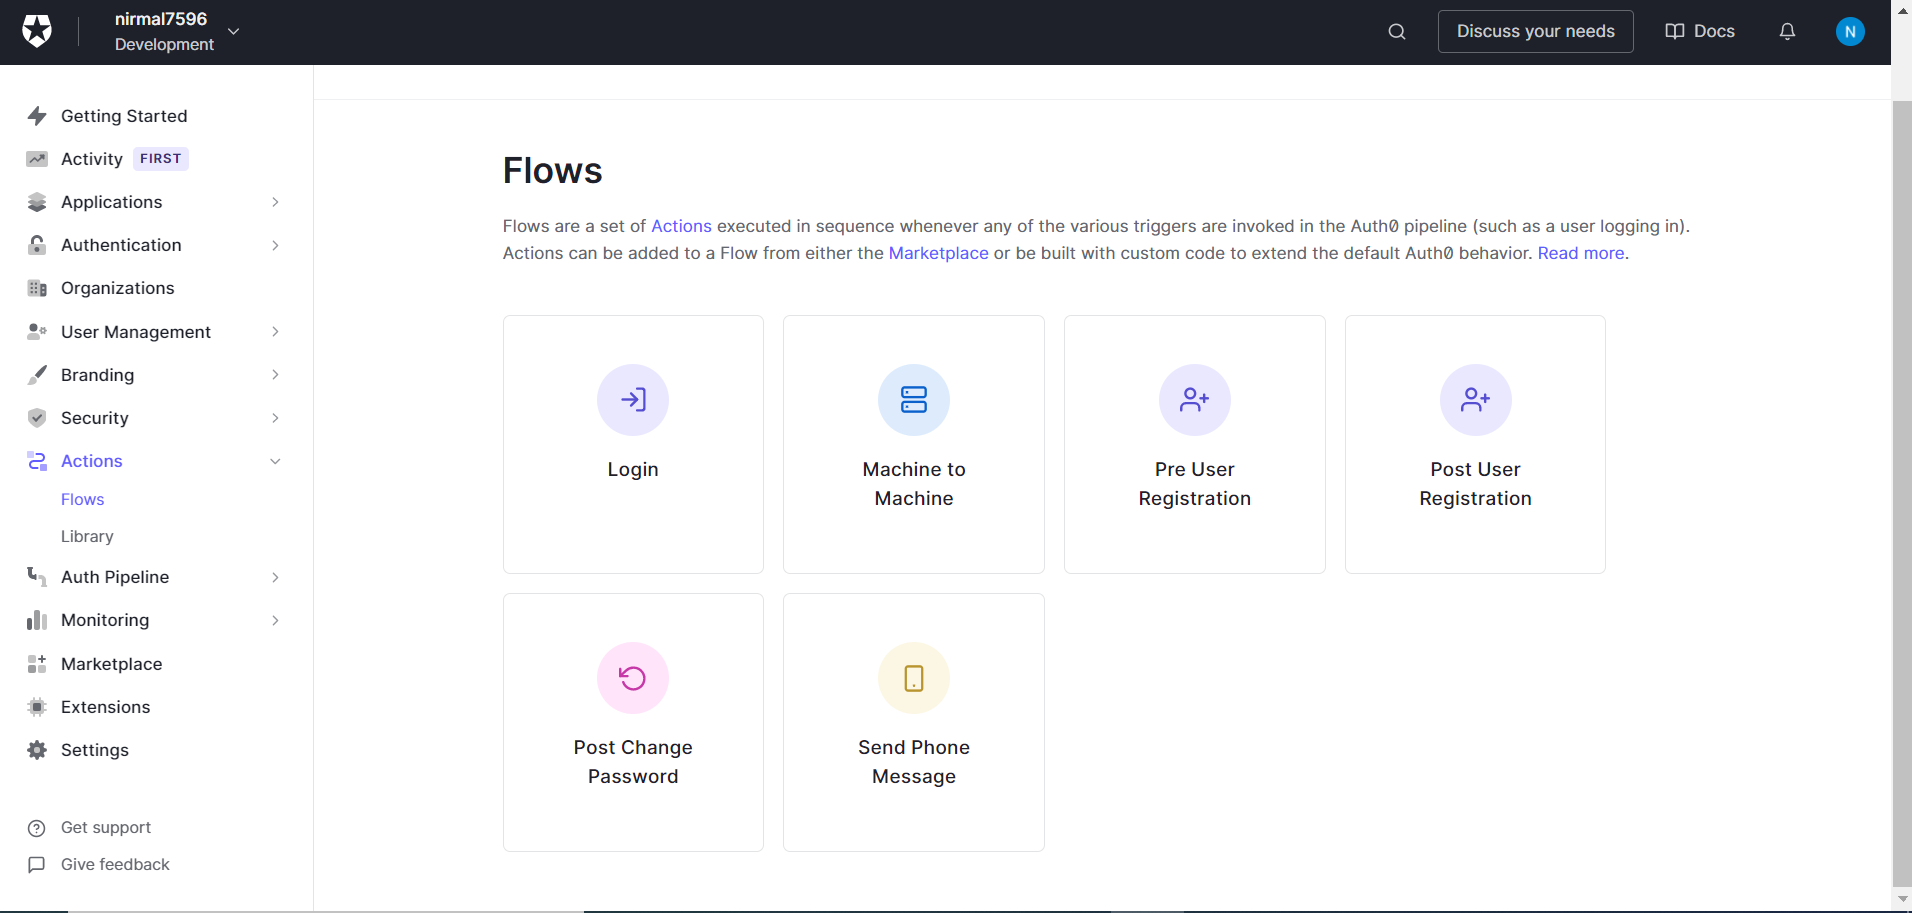The width and height of the screenshot is (1912, 913).
Task: Click the Login flow arrow icon
Action: pos(633,400)
